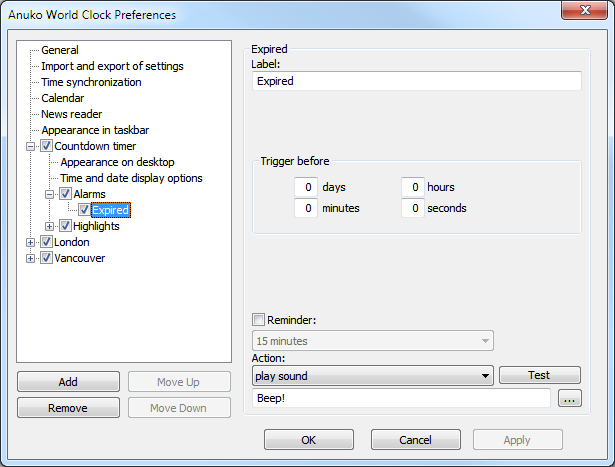This screenshot has height=467, width=615.
Task: Select Appearance in taskbar item
Action: coord(95,130)
